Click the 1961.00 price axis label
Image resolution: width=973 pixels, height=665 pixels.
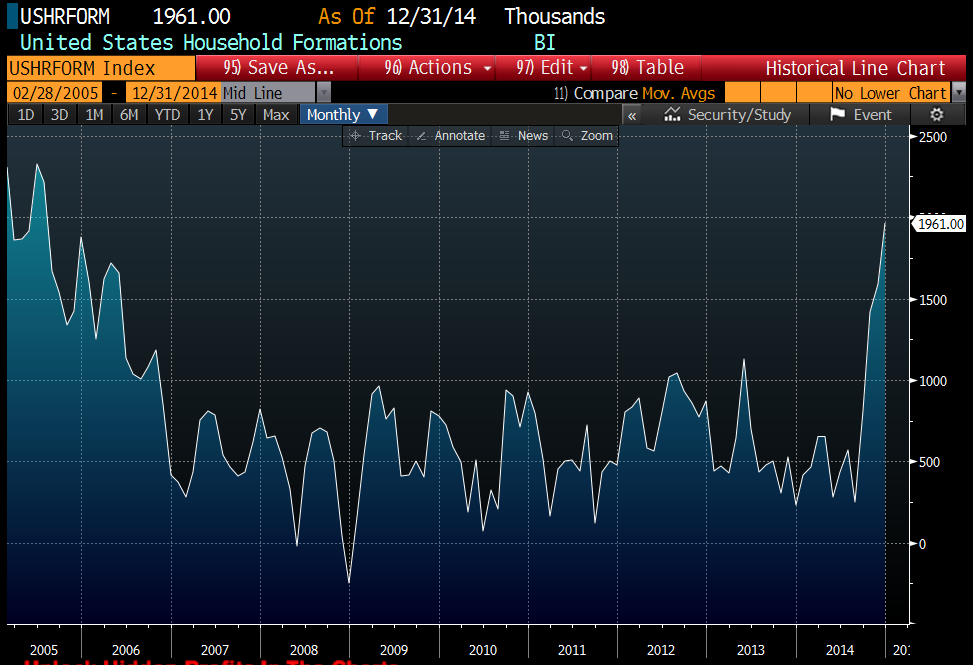coord(939,224)
